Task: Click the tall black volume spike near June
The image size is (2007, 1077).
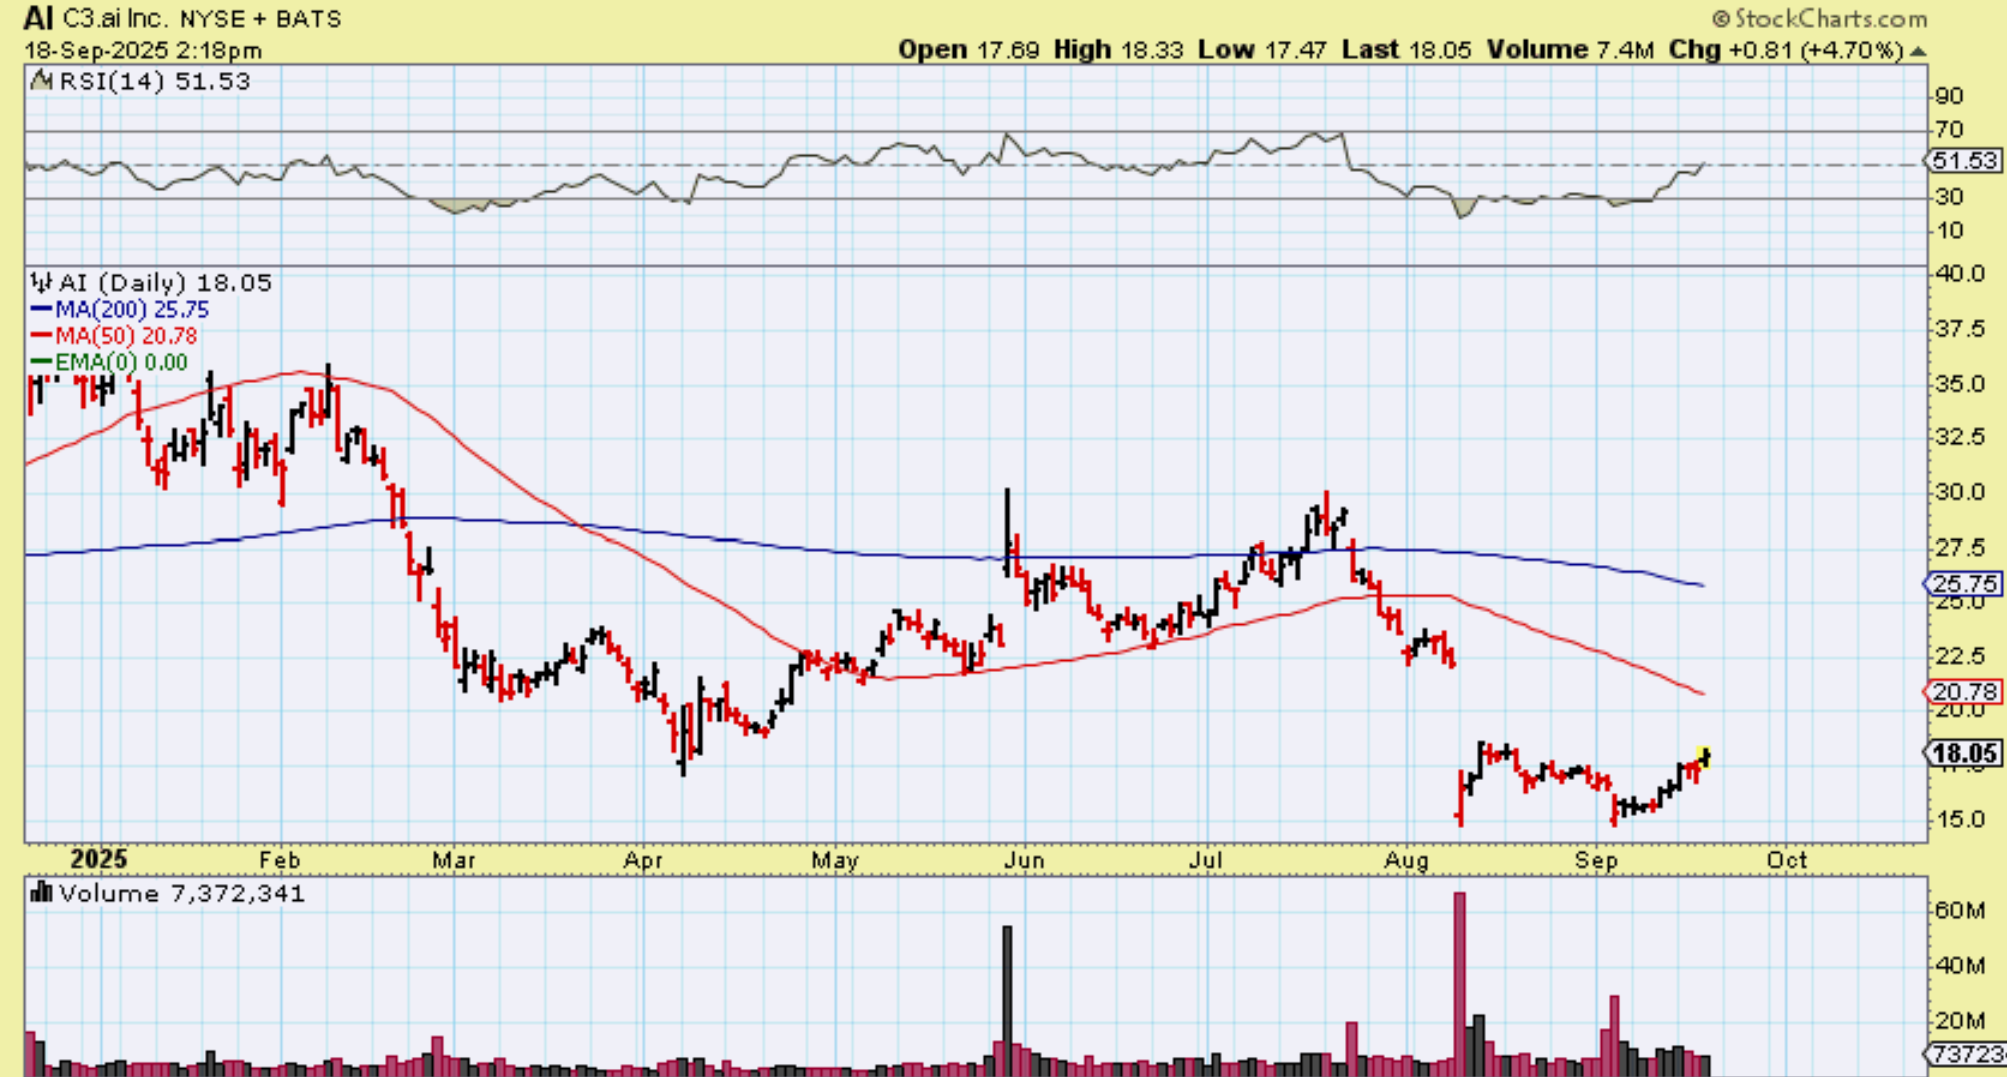Action: click(x=1007, y=1001)
